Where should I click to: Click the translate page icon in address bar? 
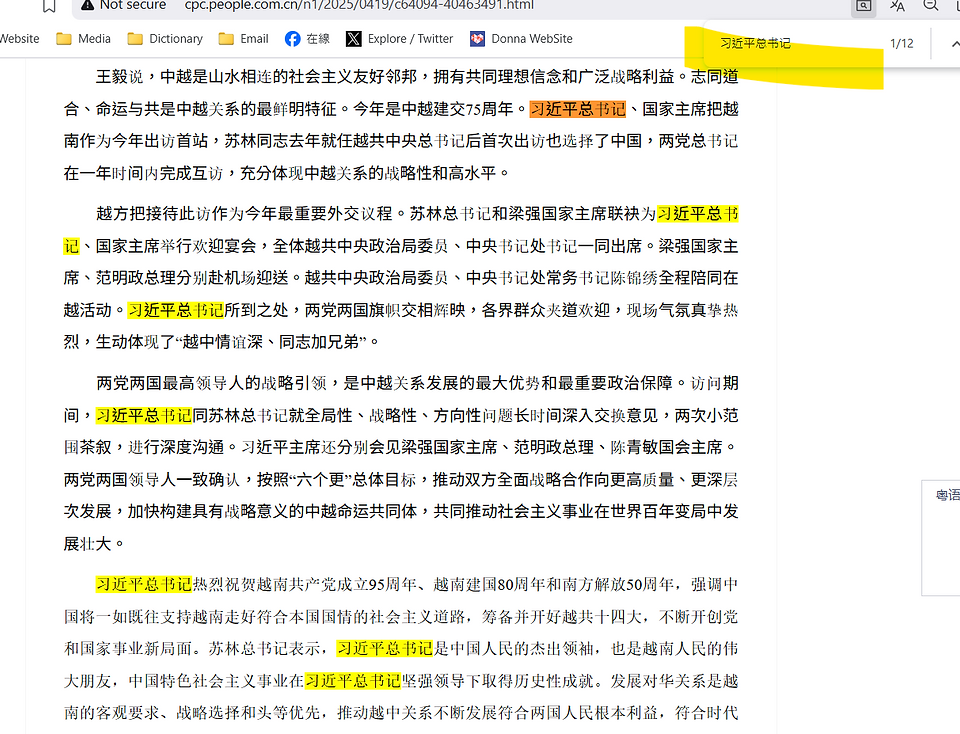[x=897, y=6]
